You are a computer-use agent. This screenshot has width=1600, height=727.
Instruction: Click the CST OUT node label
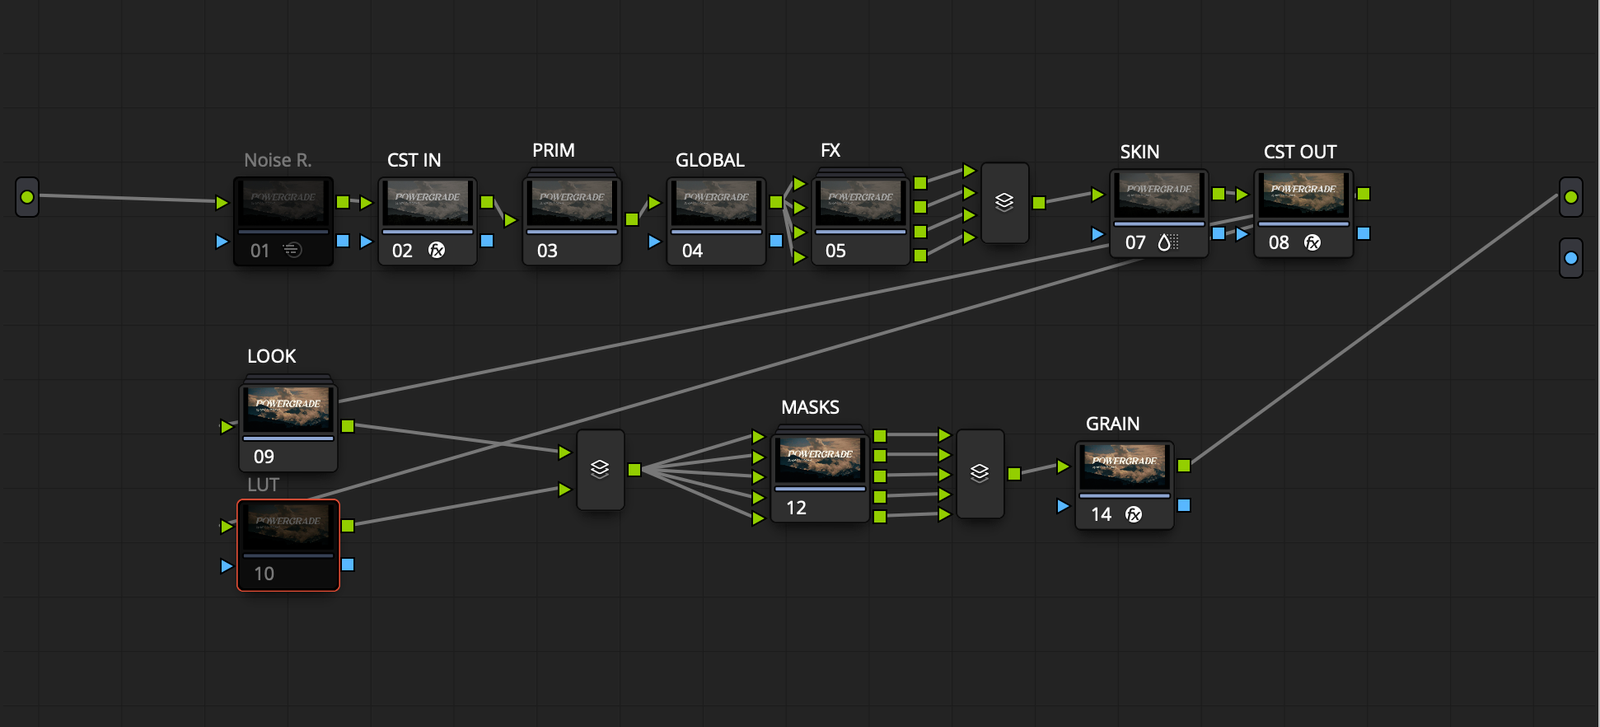pyautogui.click(x=1300, y=152)
